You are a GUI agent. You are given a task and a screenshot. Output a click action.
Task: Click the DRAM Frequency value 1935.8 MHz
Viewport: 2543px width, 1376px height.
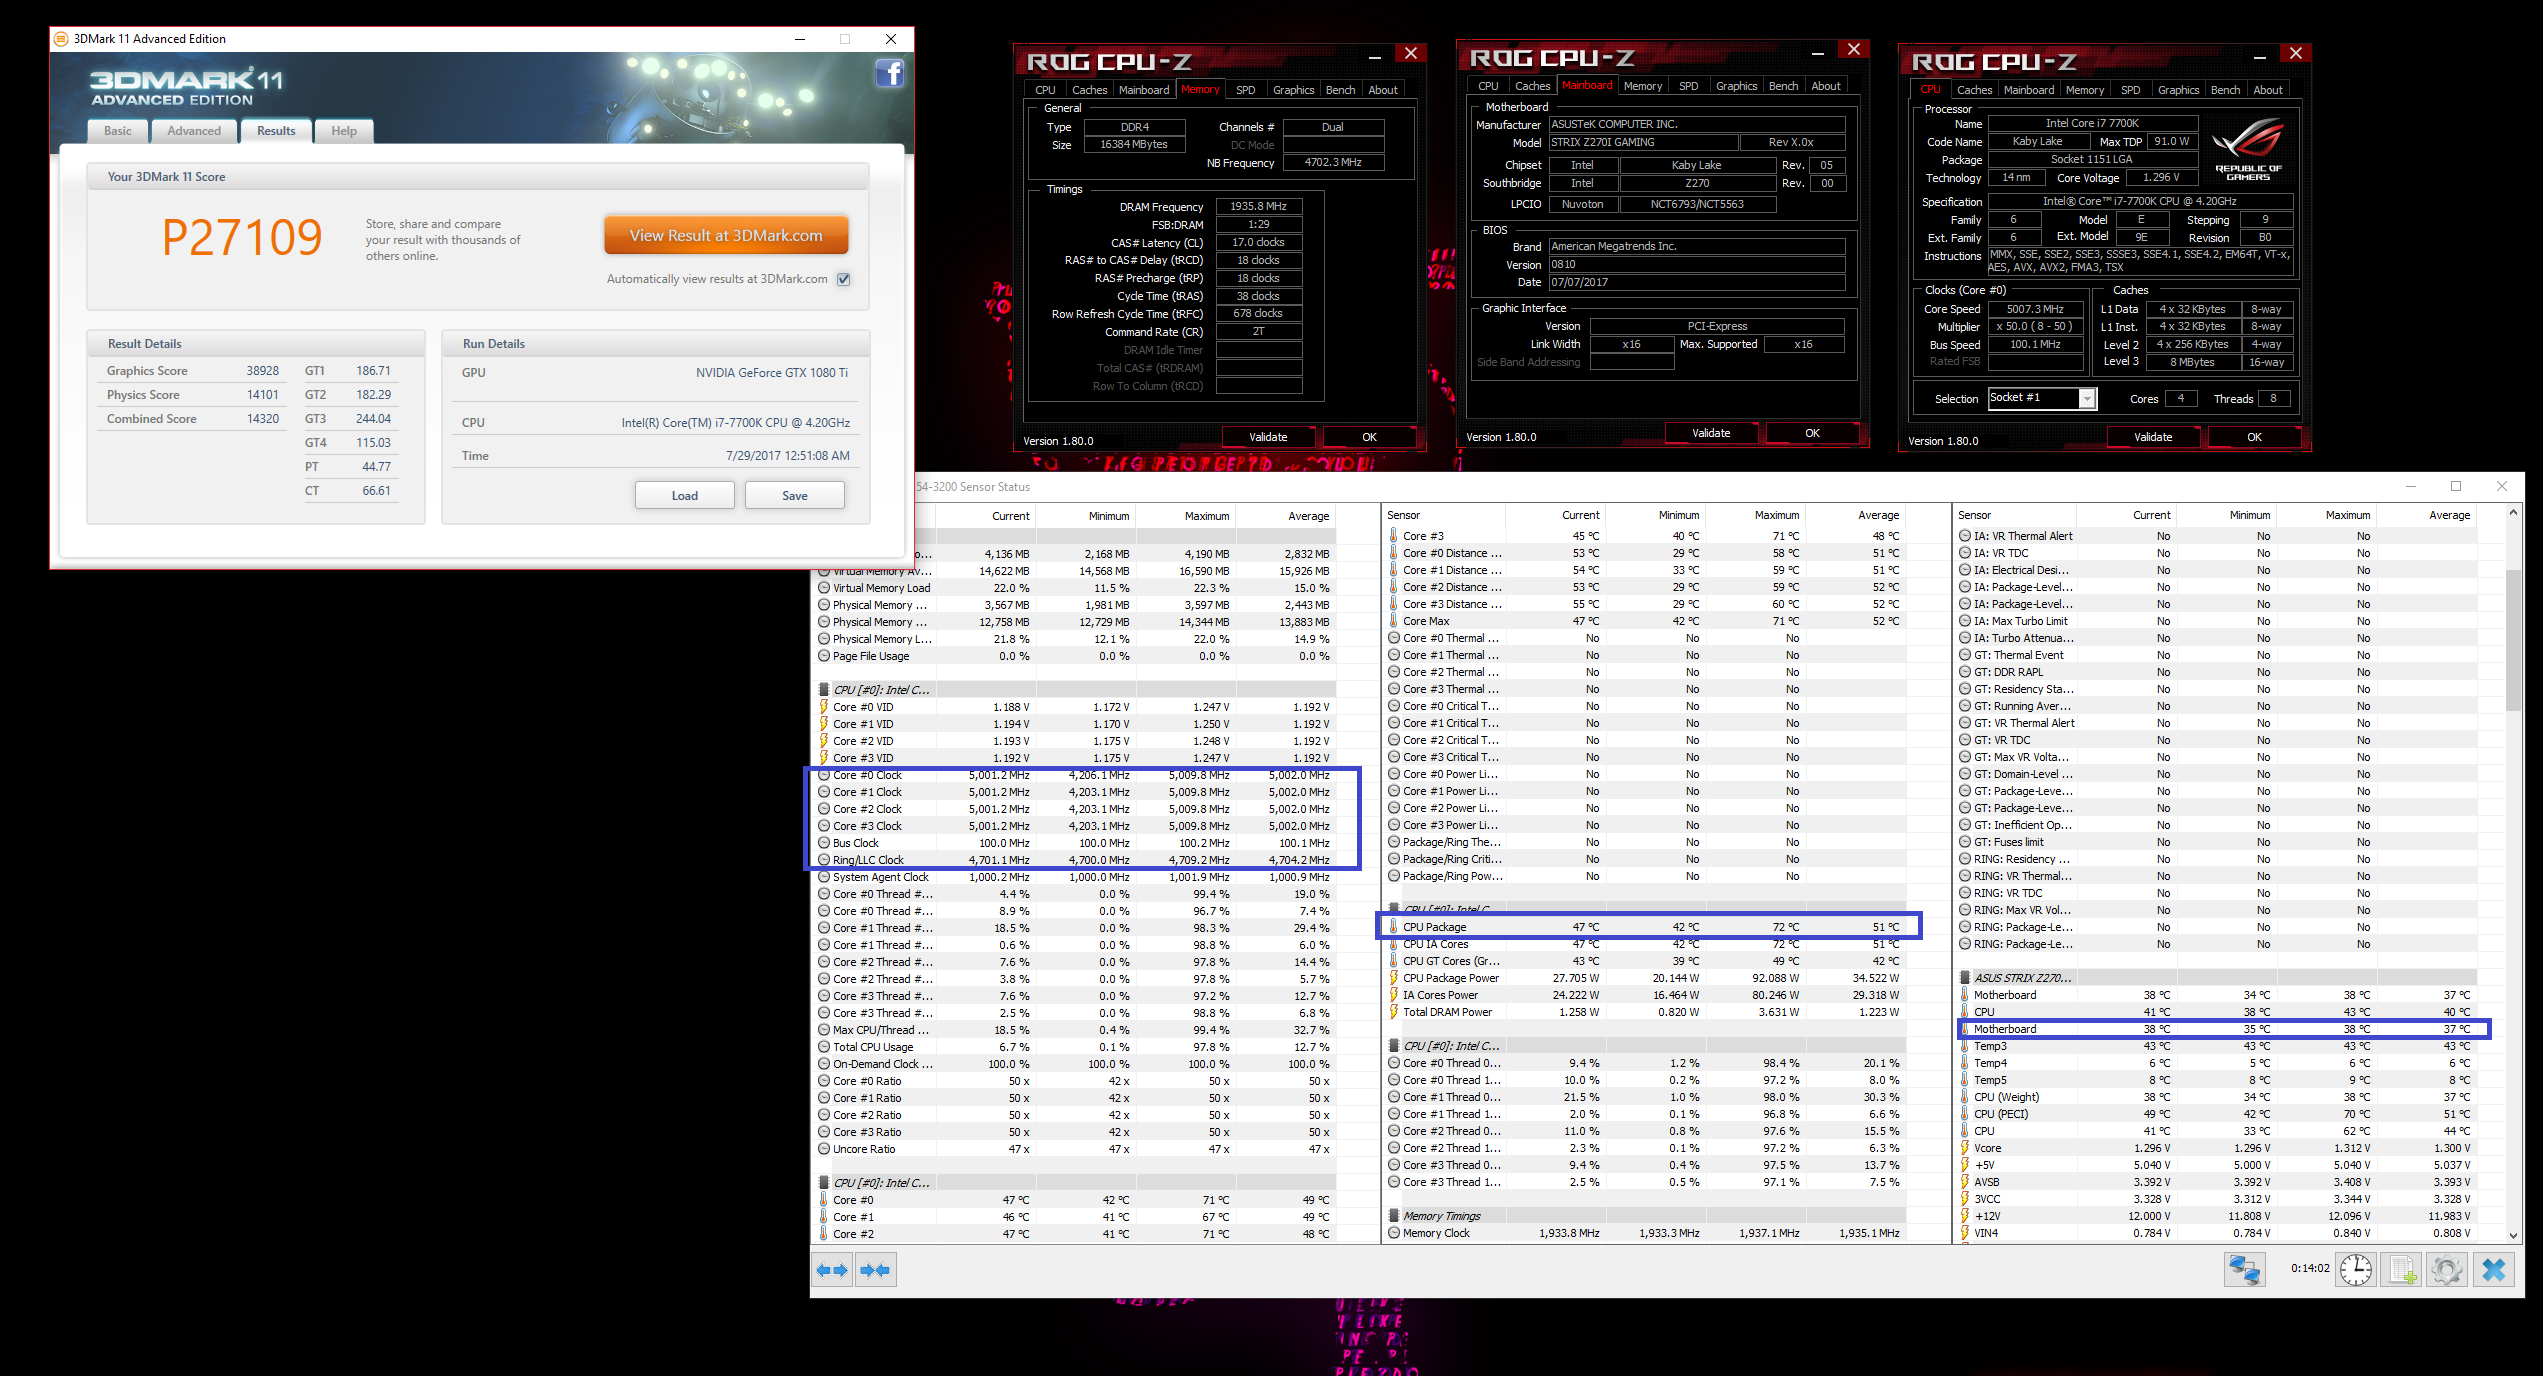pyautogui.click(x=1258, y=206)
